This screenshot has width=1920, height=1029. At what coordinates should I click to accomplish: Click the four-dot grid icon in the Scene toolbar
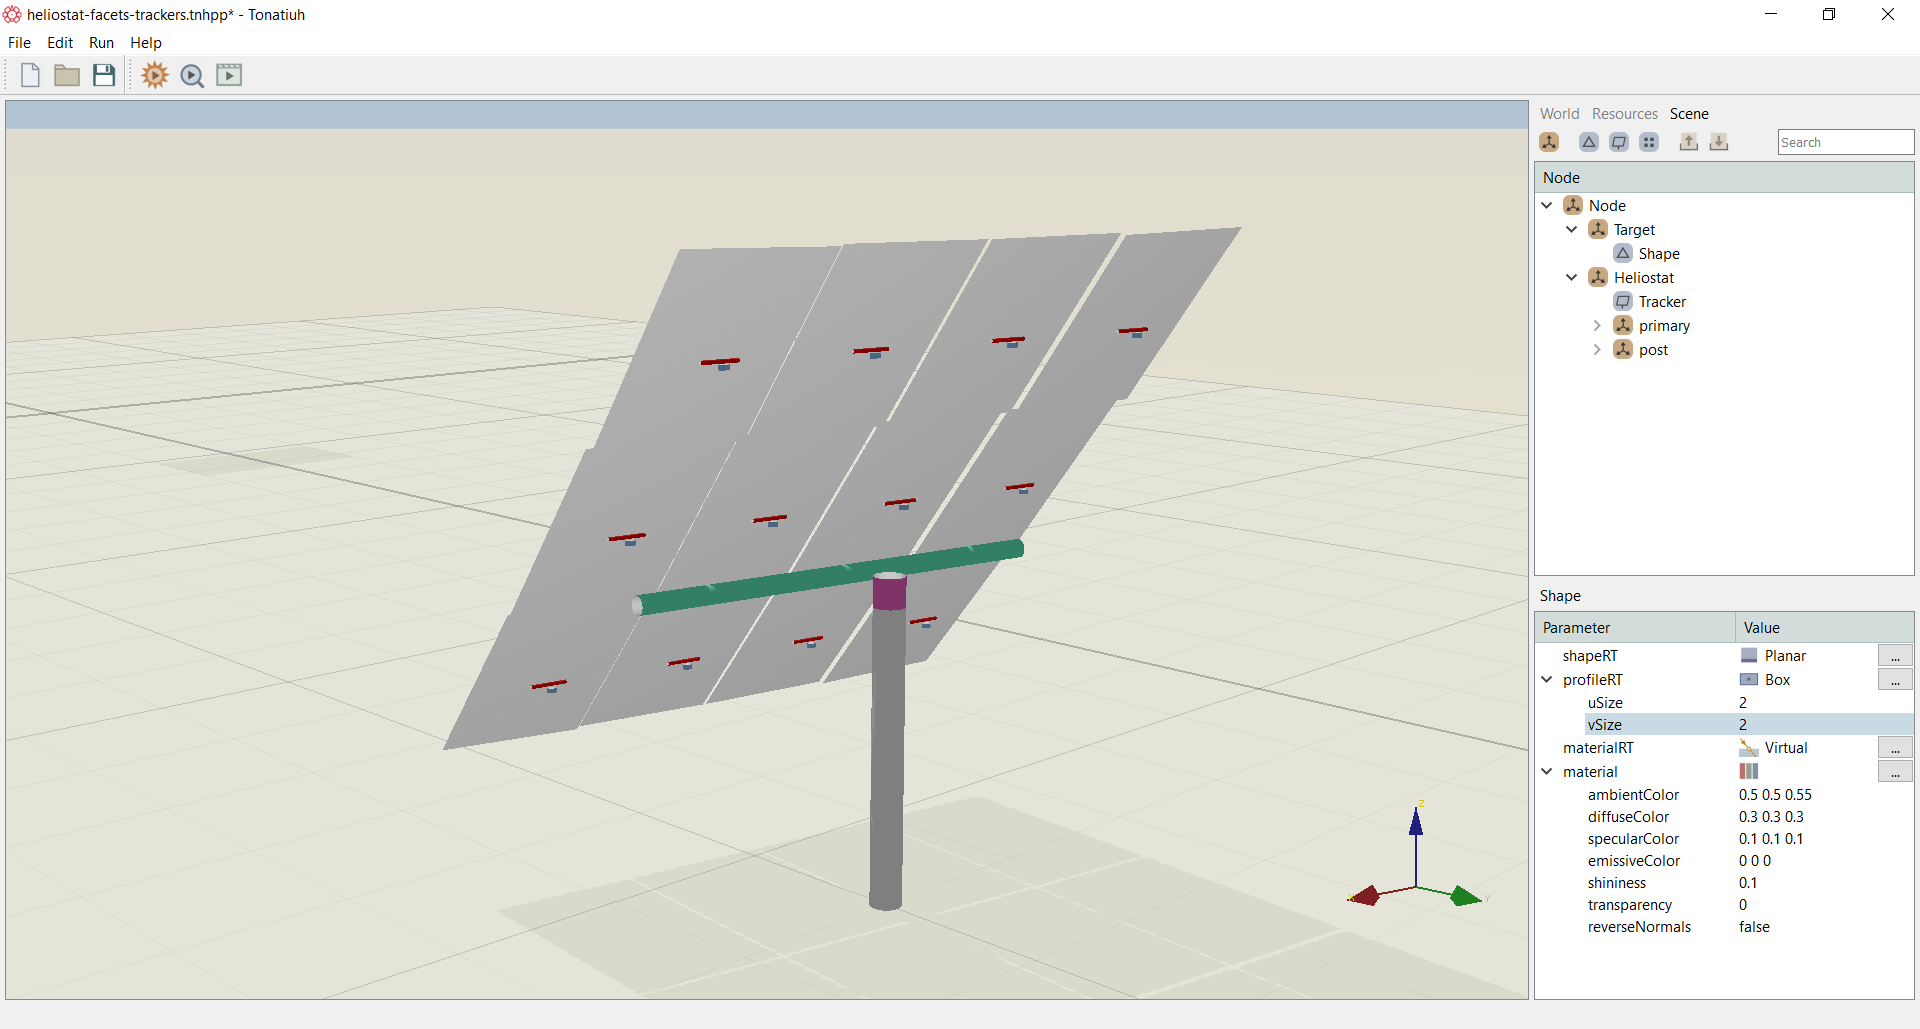pos(1649,142)
